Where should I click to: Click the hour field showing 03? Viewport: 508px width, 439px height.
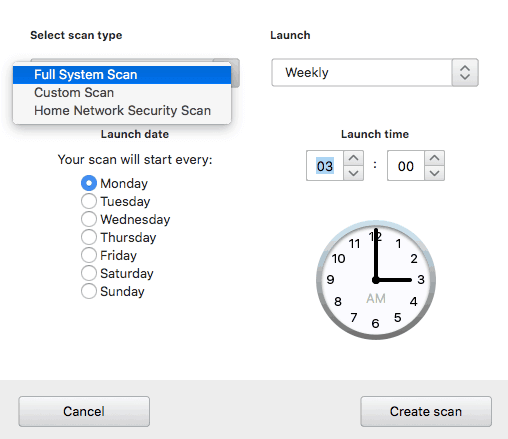tap(325, 166)
